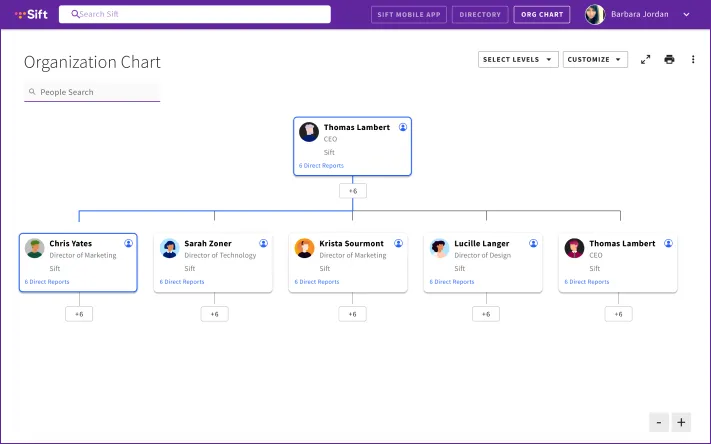This screenshot has height=444, width=711.
Task: Expand +6 under bottom-row Thomas Lambert
Action: pos(618,314)
